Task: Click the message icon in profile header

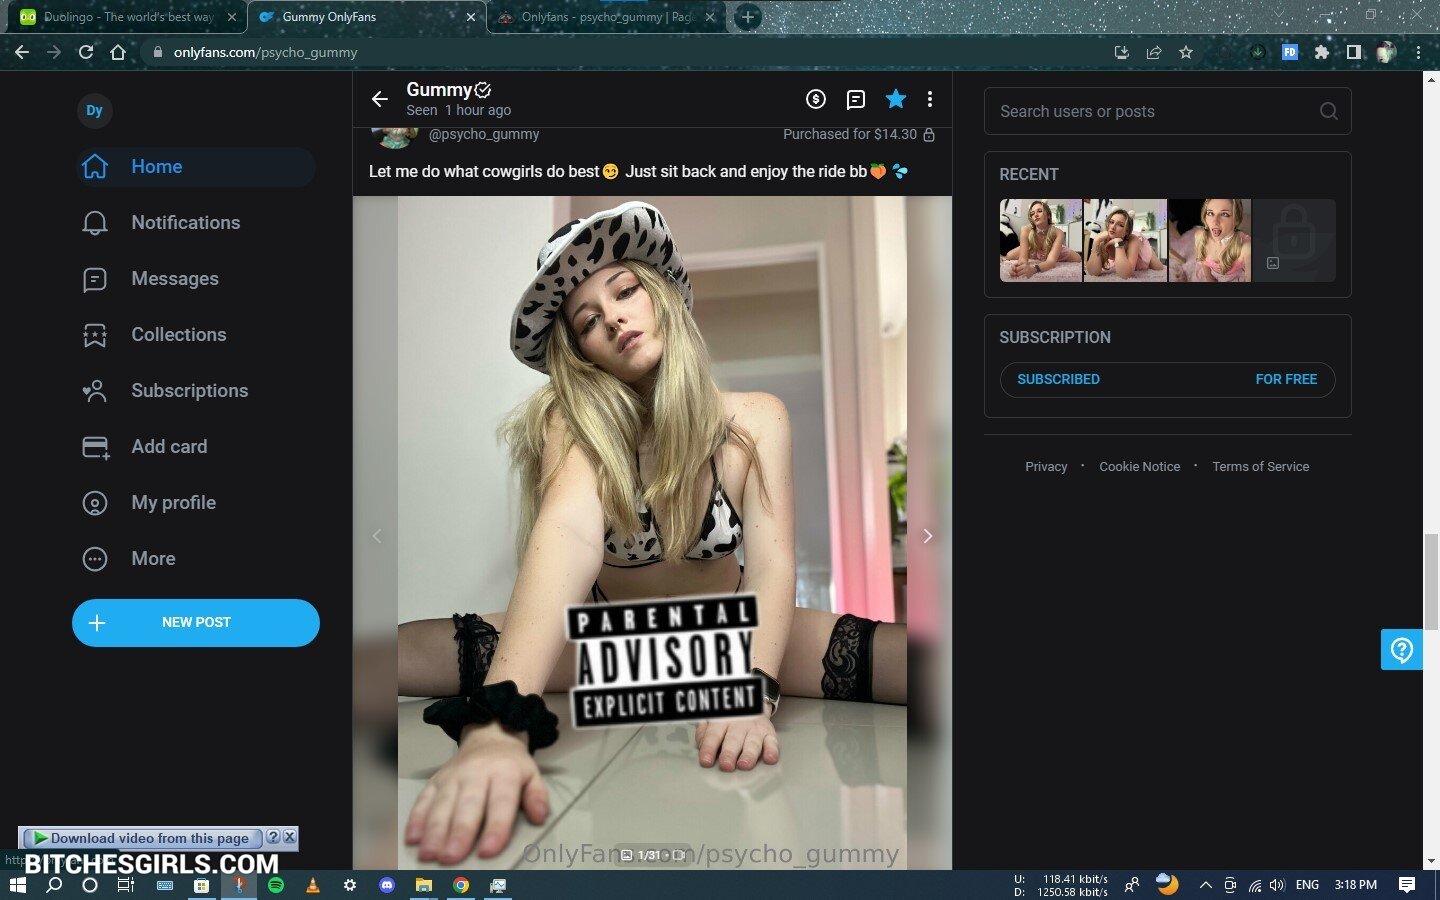Action: click(856, 99)
